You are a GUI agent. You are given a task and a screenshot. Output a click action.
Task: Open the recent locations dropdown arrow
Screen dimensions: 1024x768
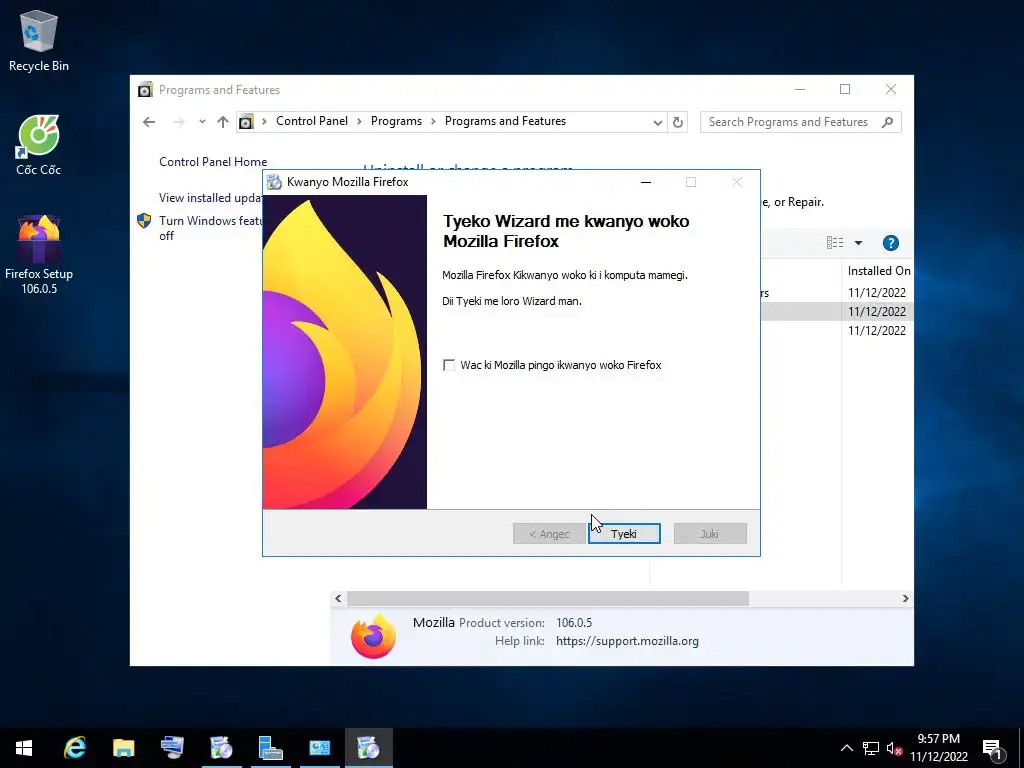202,121
